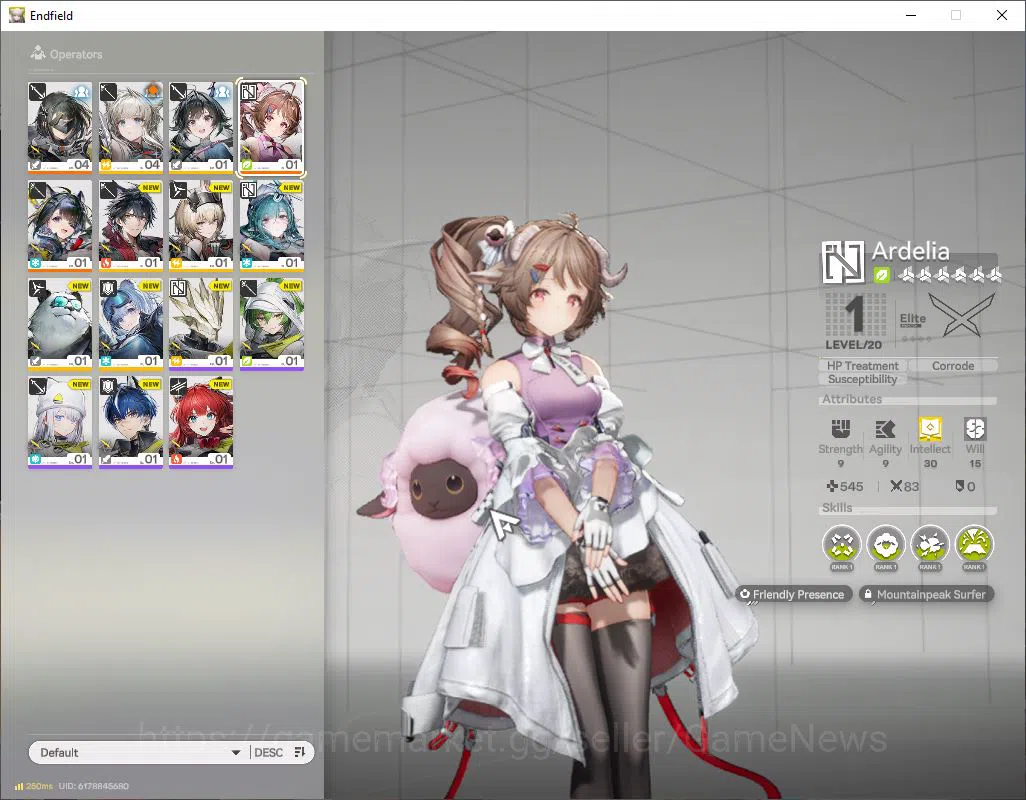The image size is (1026, 800).
Task: Click Ardelia's class emblem beside her name
Action: (842, 262)
